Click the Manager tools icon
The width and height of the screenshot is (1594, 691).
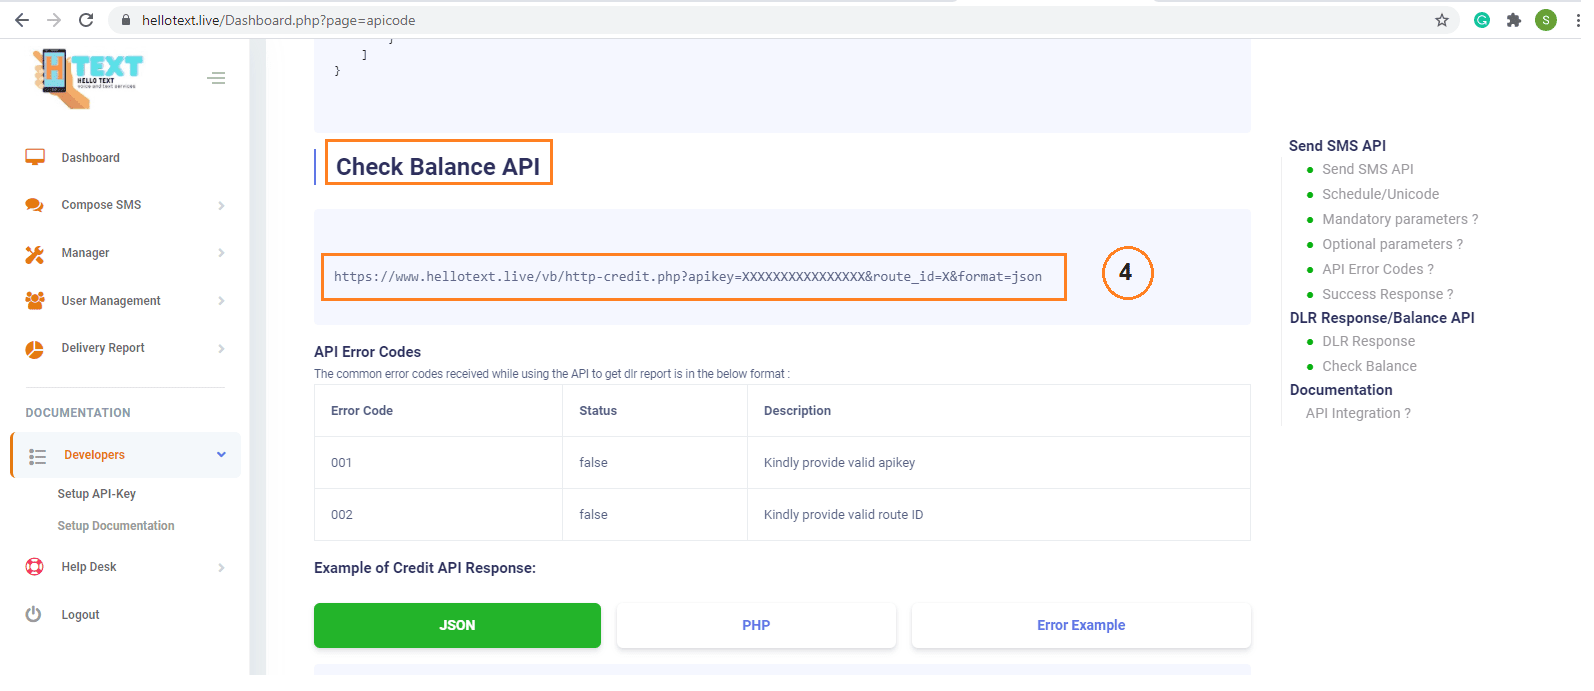coord(35,254)
